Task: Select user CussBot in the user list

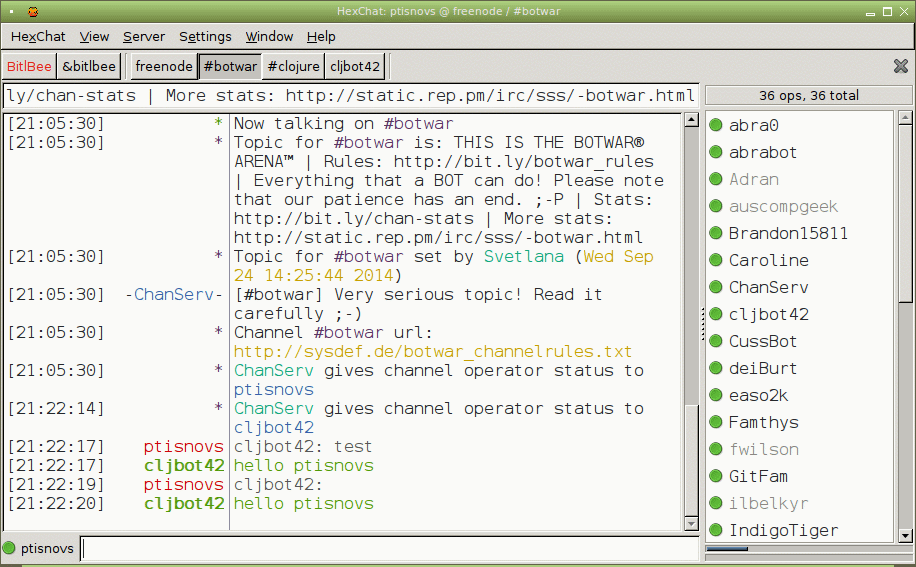Action: (x=800, y=341)
